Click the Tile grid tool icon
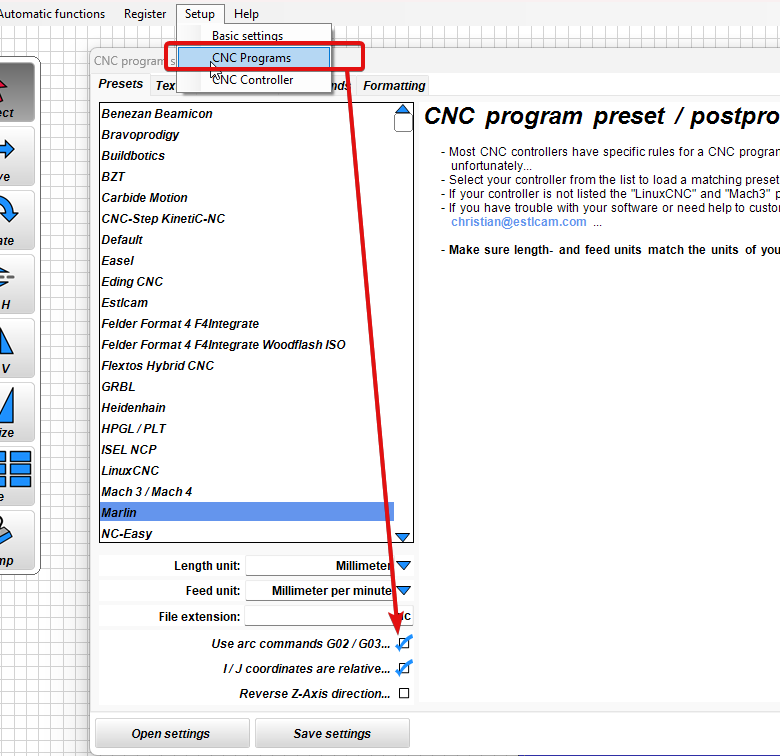This screenshot has width=780, height=756. point(14,474)
